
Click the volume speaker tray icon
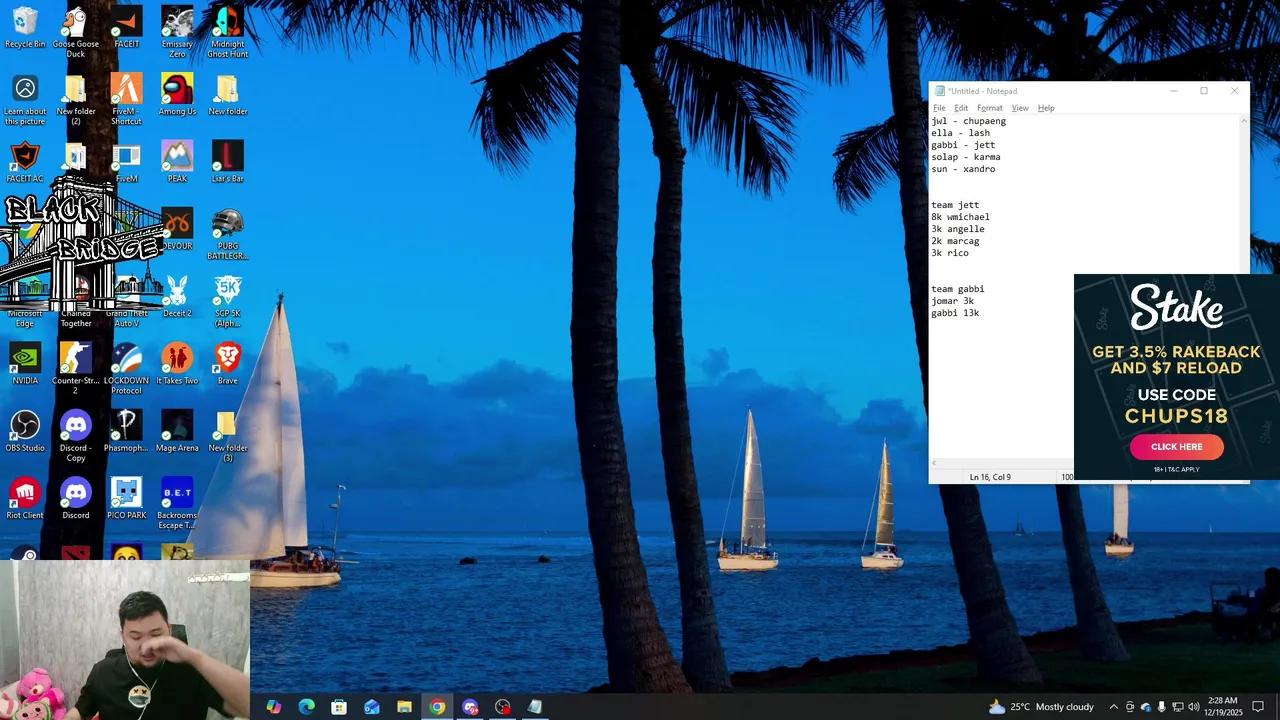pyautogui.click(x=1193, y=707)
